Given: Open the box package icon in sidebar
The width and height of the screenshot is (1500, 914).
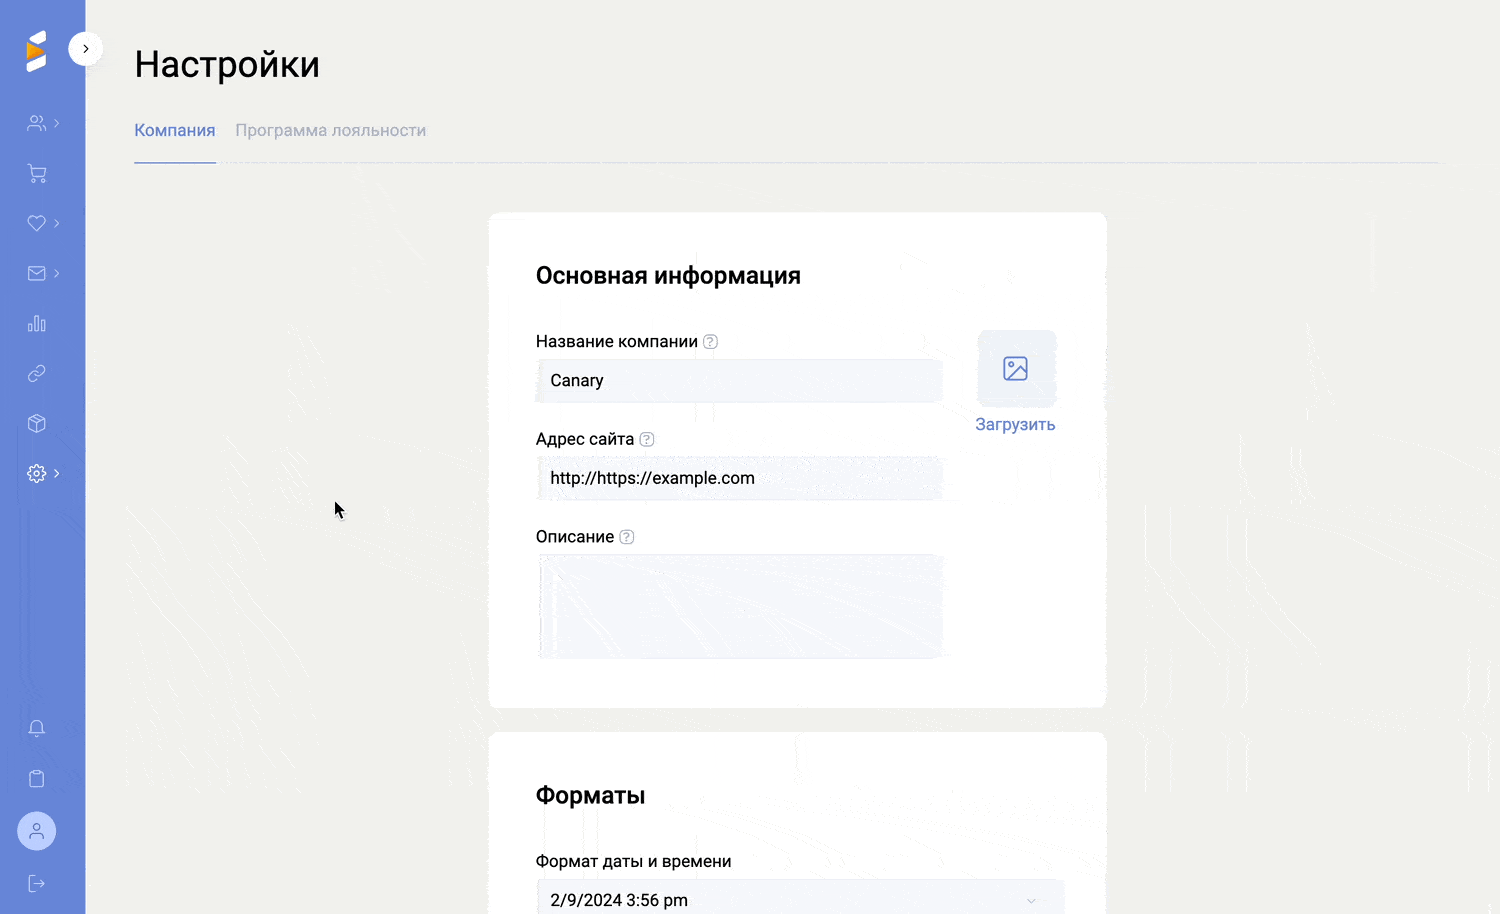Looking at the screenshot, I should click(37, 424).
